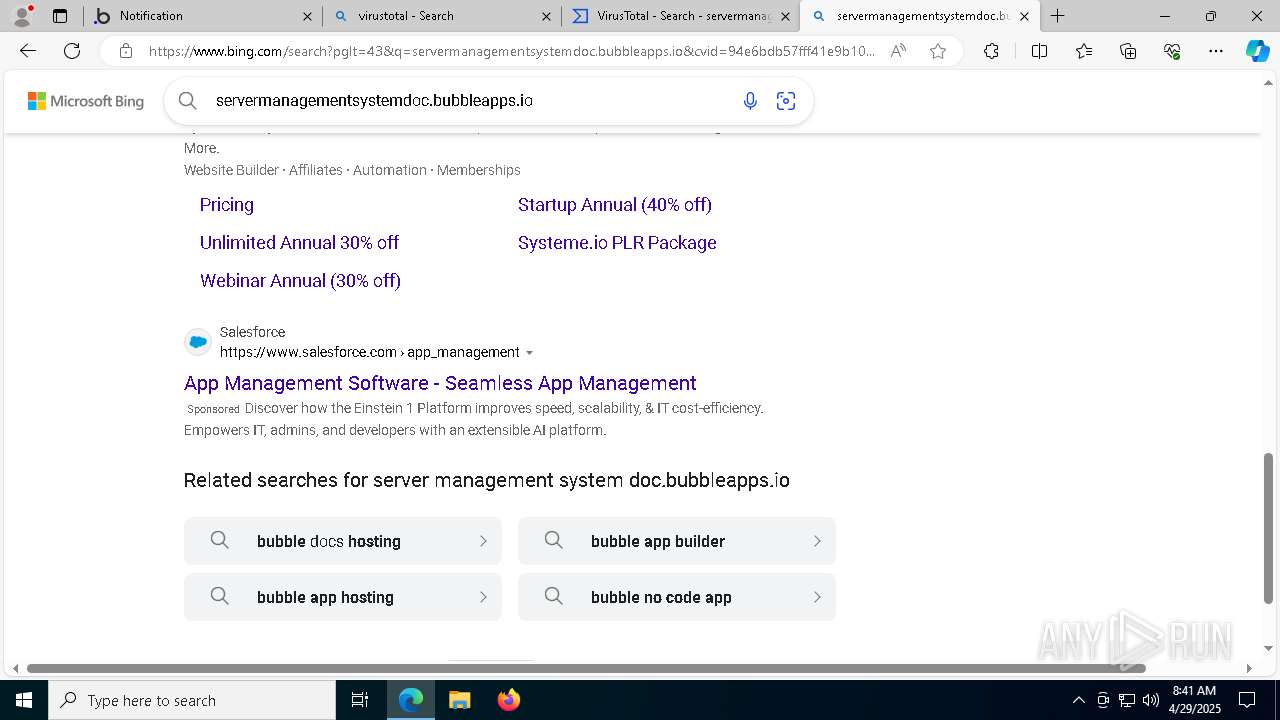The image size is (1280, 720).
Task: Open the 'bubble app hosting' related search
Action: point(343,597)
